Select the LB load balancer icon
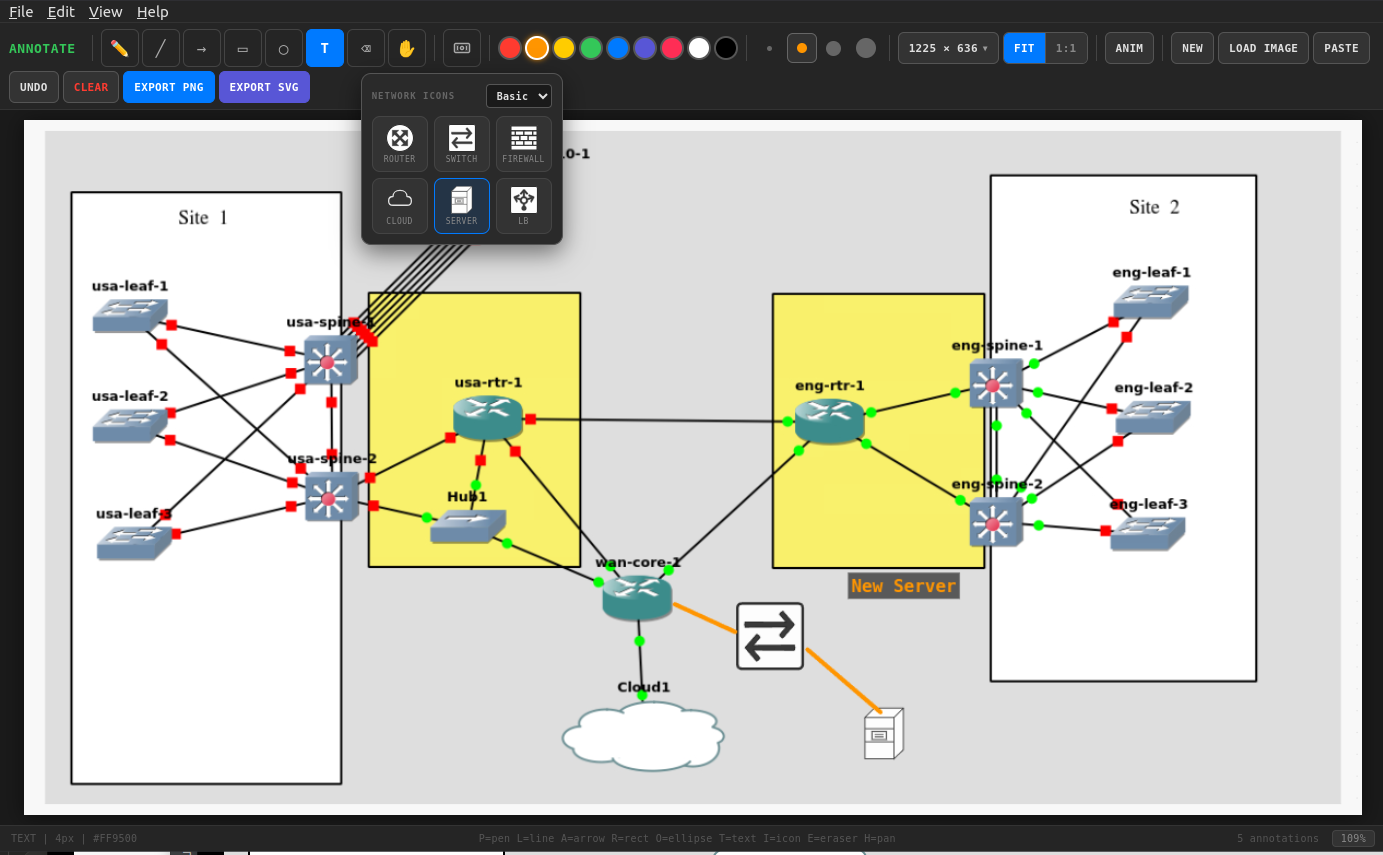The height and width of the screenshot is (855, 1383). [x=523, y=205]
